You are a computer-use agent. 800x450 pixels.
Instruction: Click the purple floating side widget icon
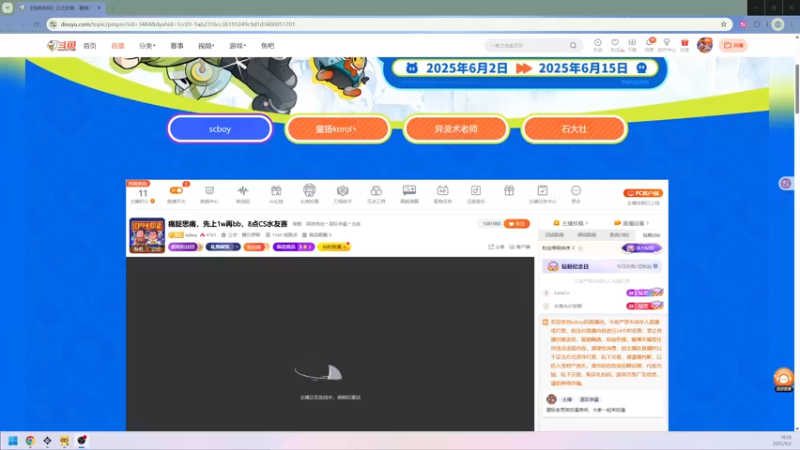786,183
